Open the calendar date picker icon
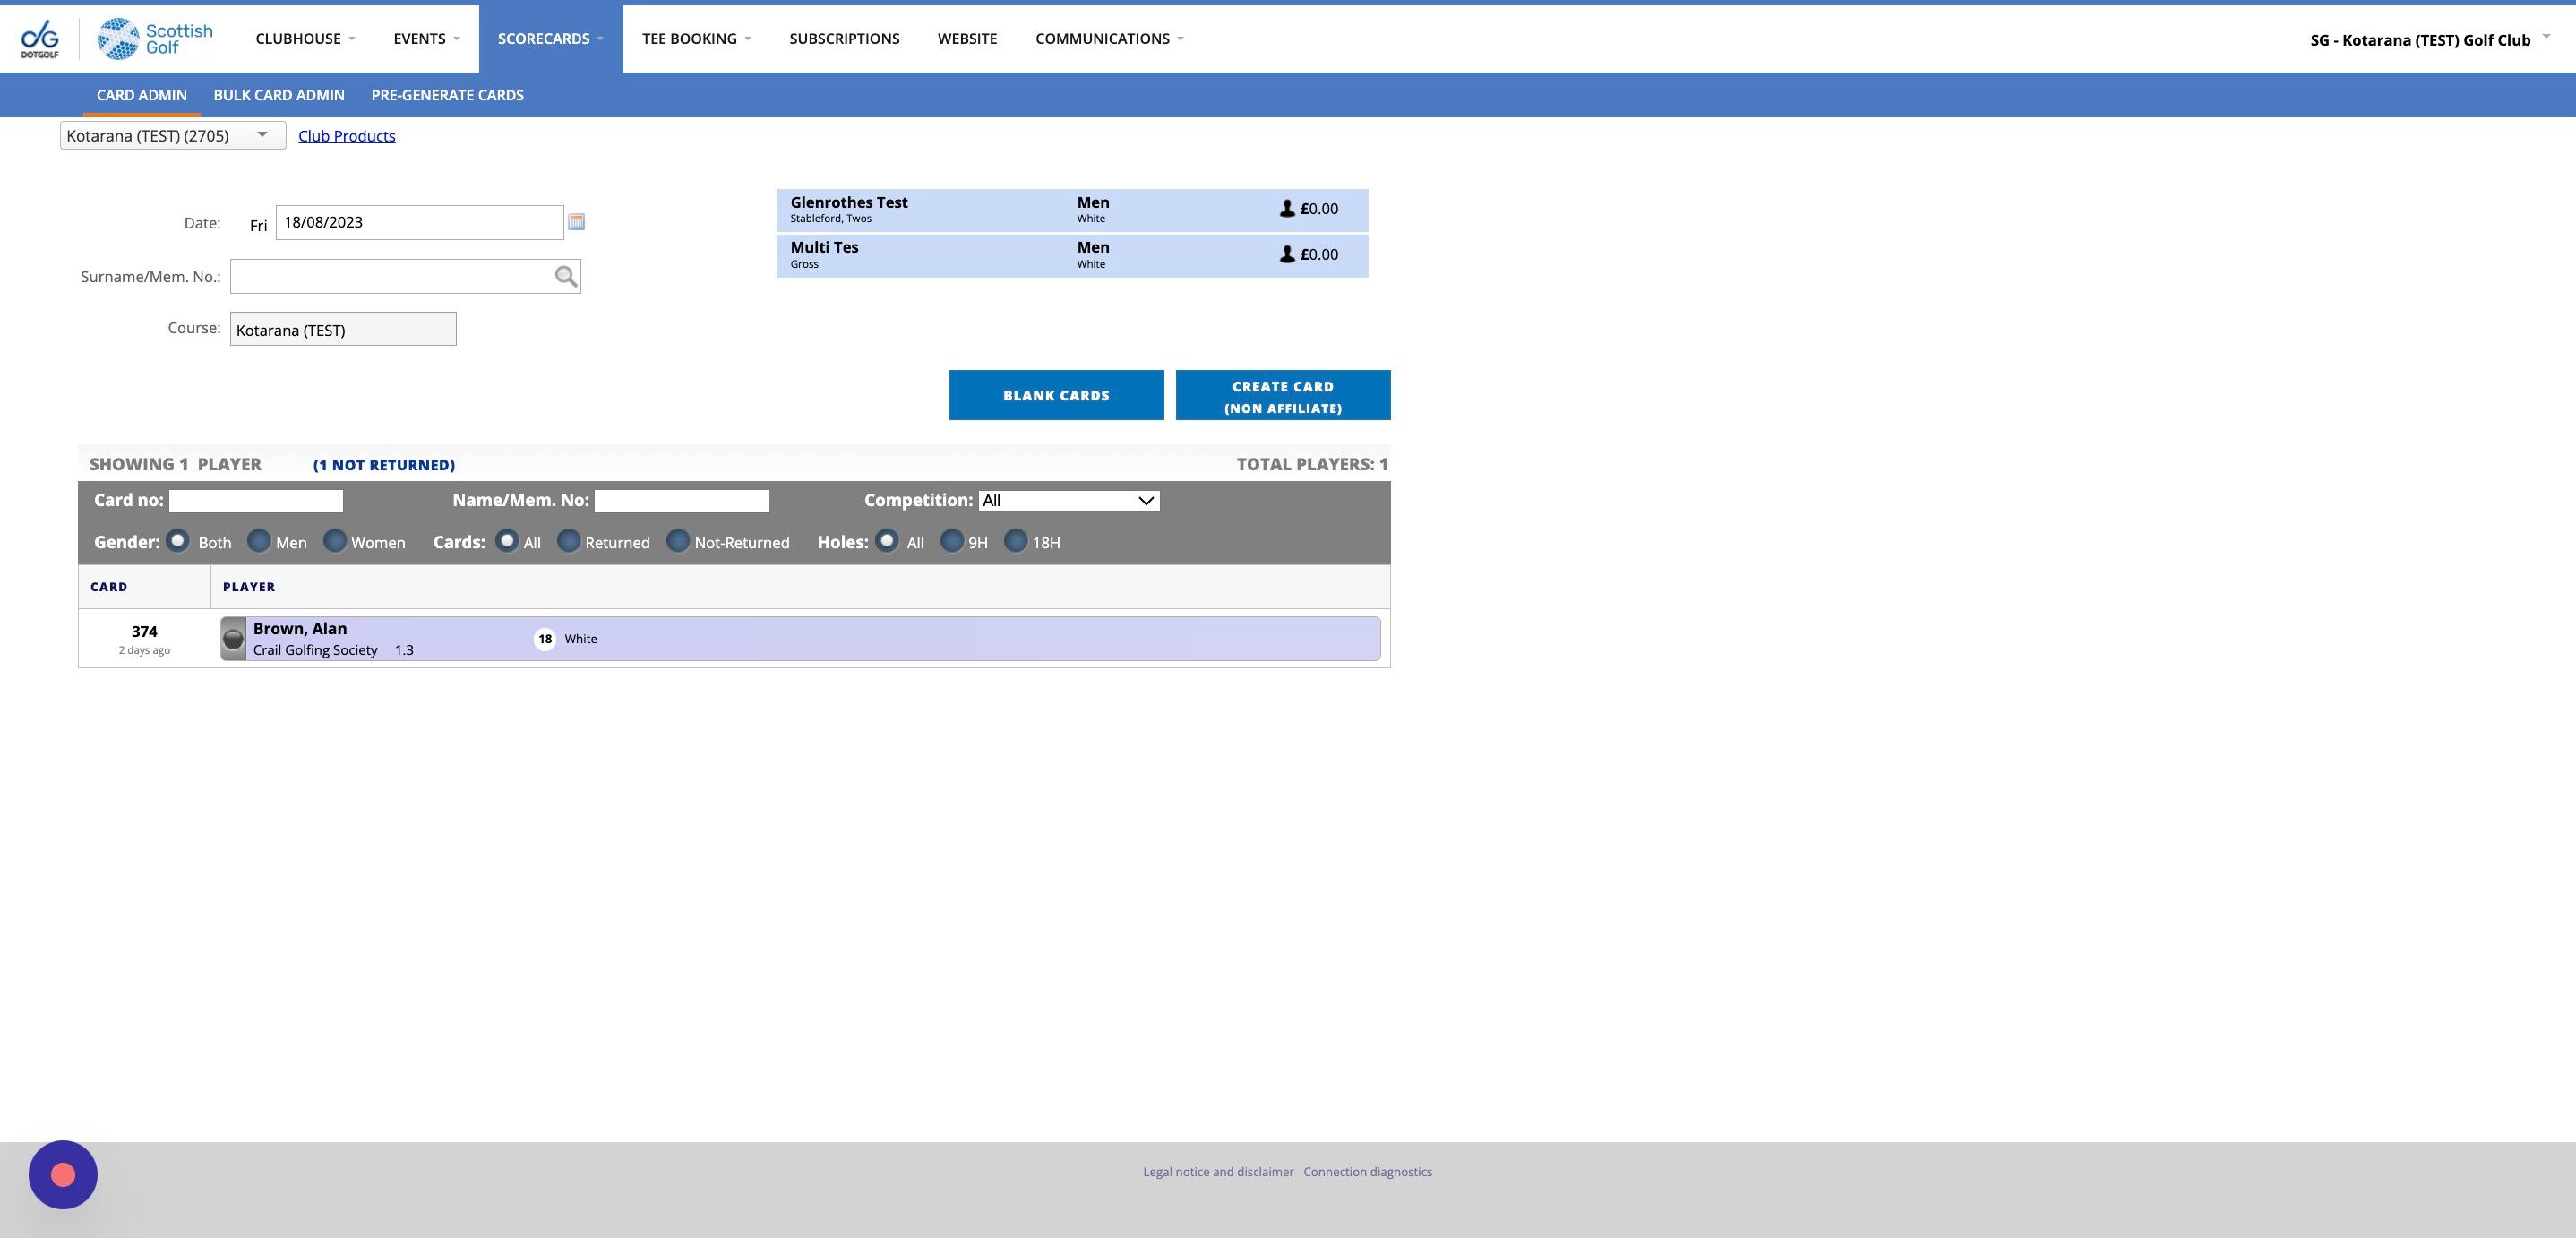Viewport: 2576px width, 1238px height. (576, 222)
